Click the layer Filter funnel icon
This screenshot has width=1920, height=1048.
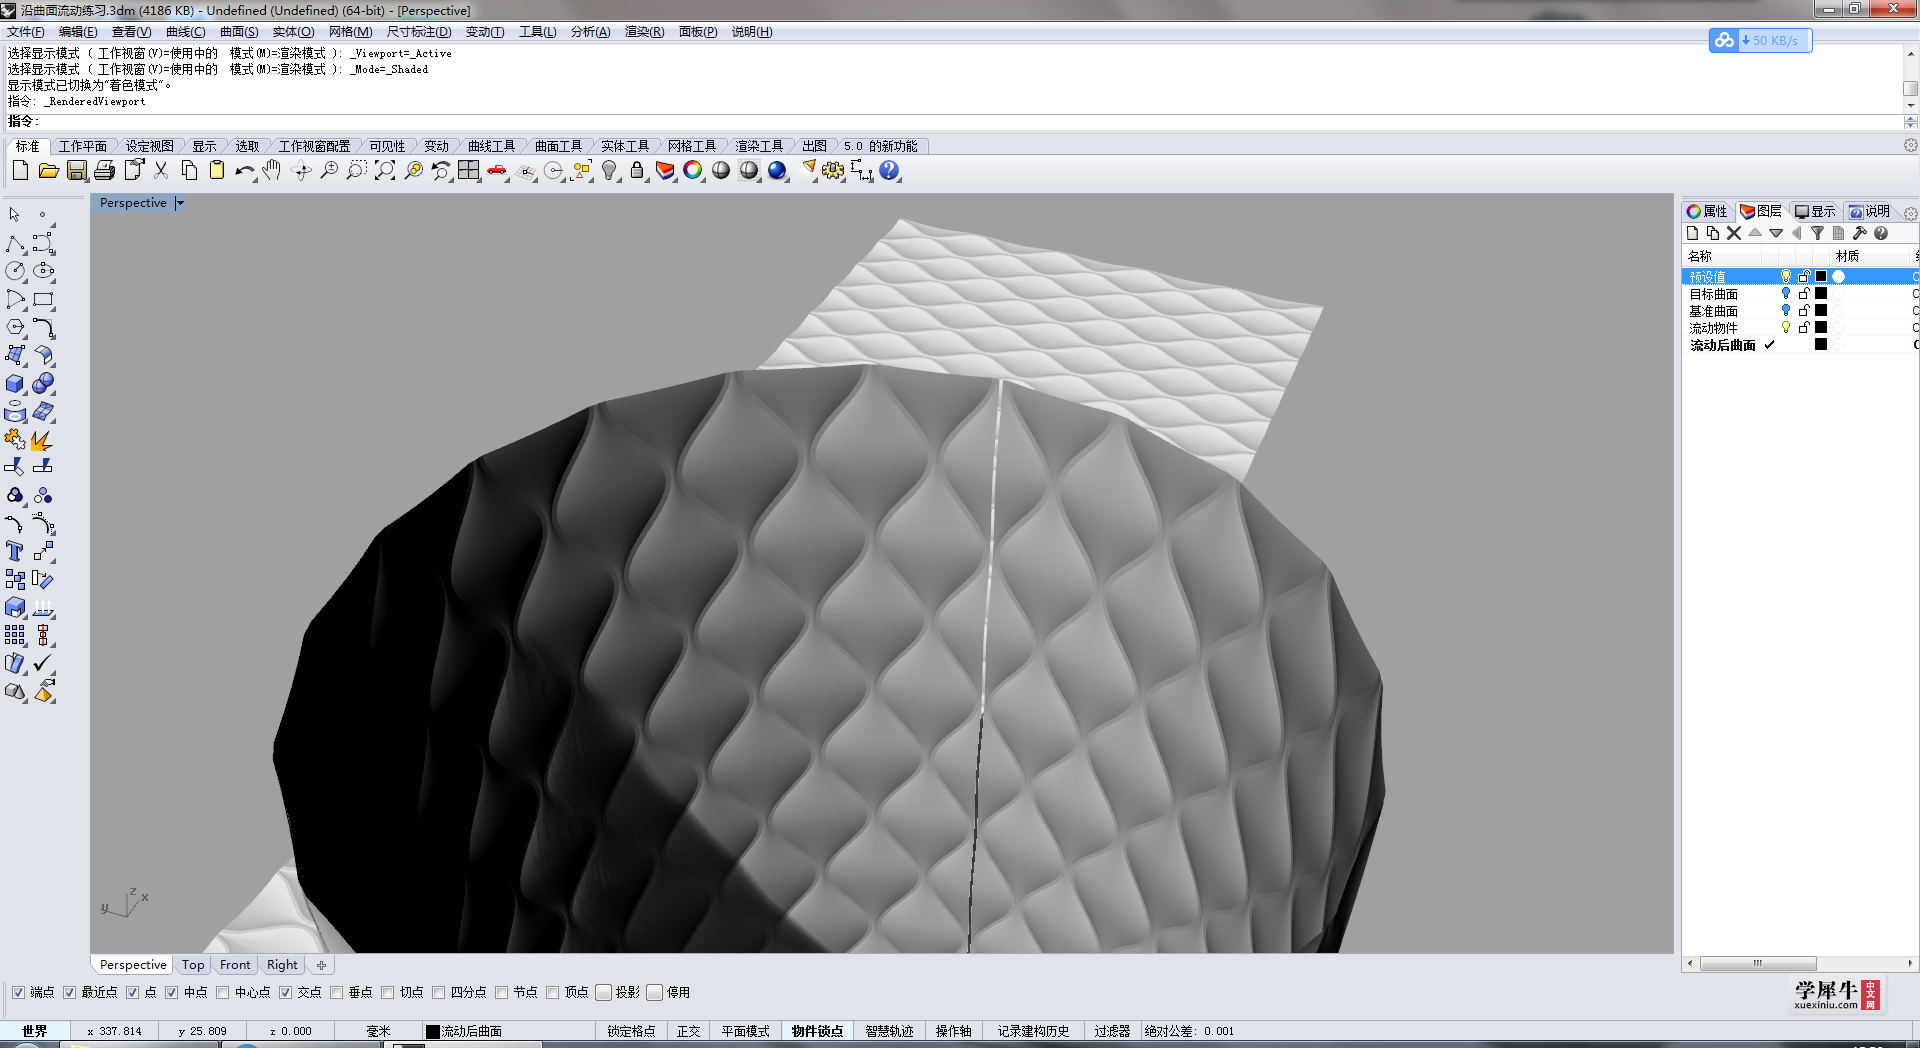click(x=1818, y=233)
